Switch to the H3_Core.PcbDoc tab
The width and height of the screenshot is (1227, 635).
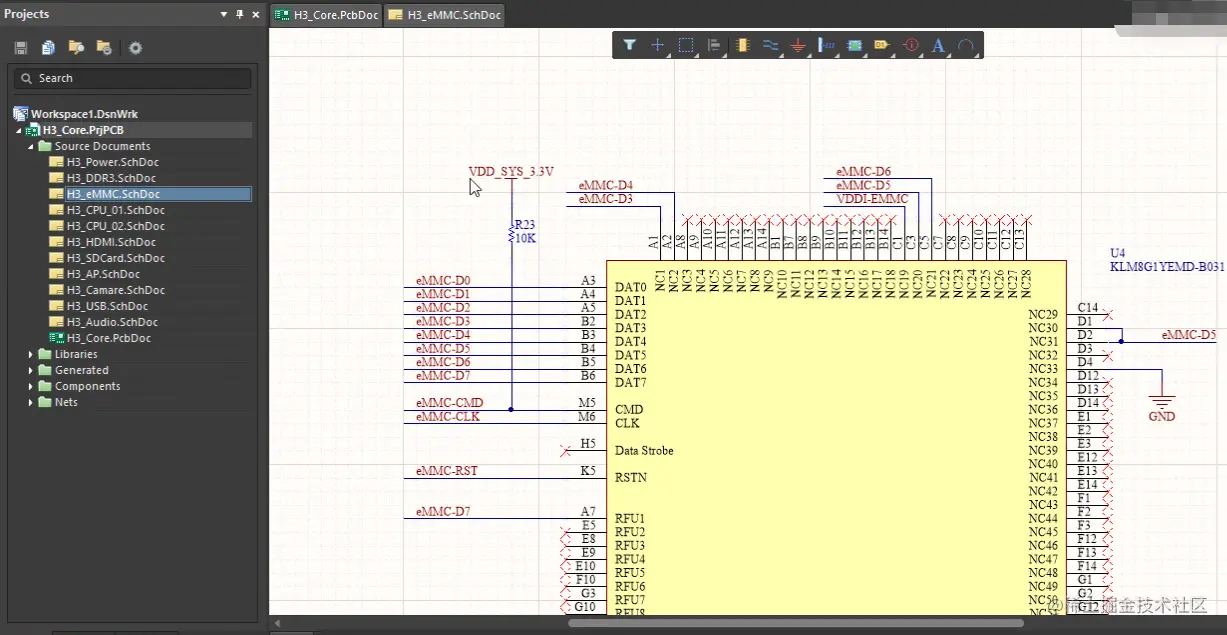(x=327, y=15)
